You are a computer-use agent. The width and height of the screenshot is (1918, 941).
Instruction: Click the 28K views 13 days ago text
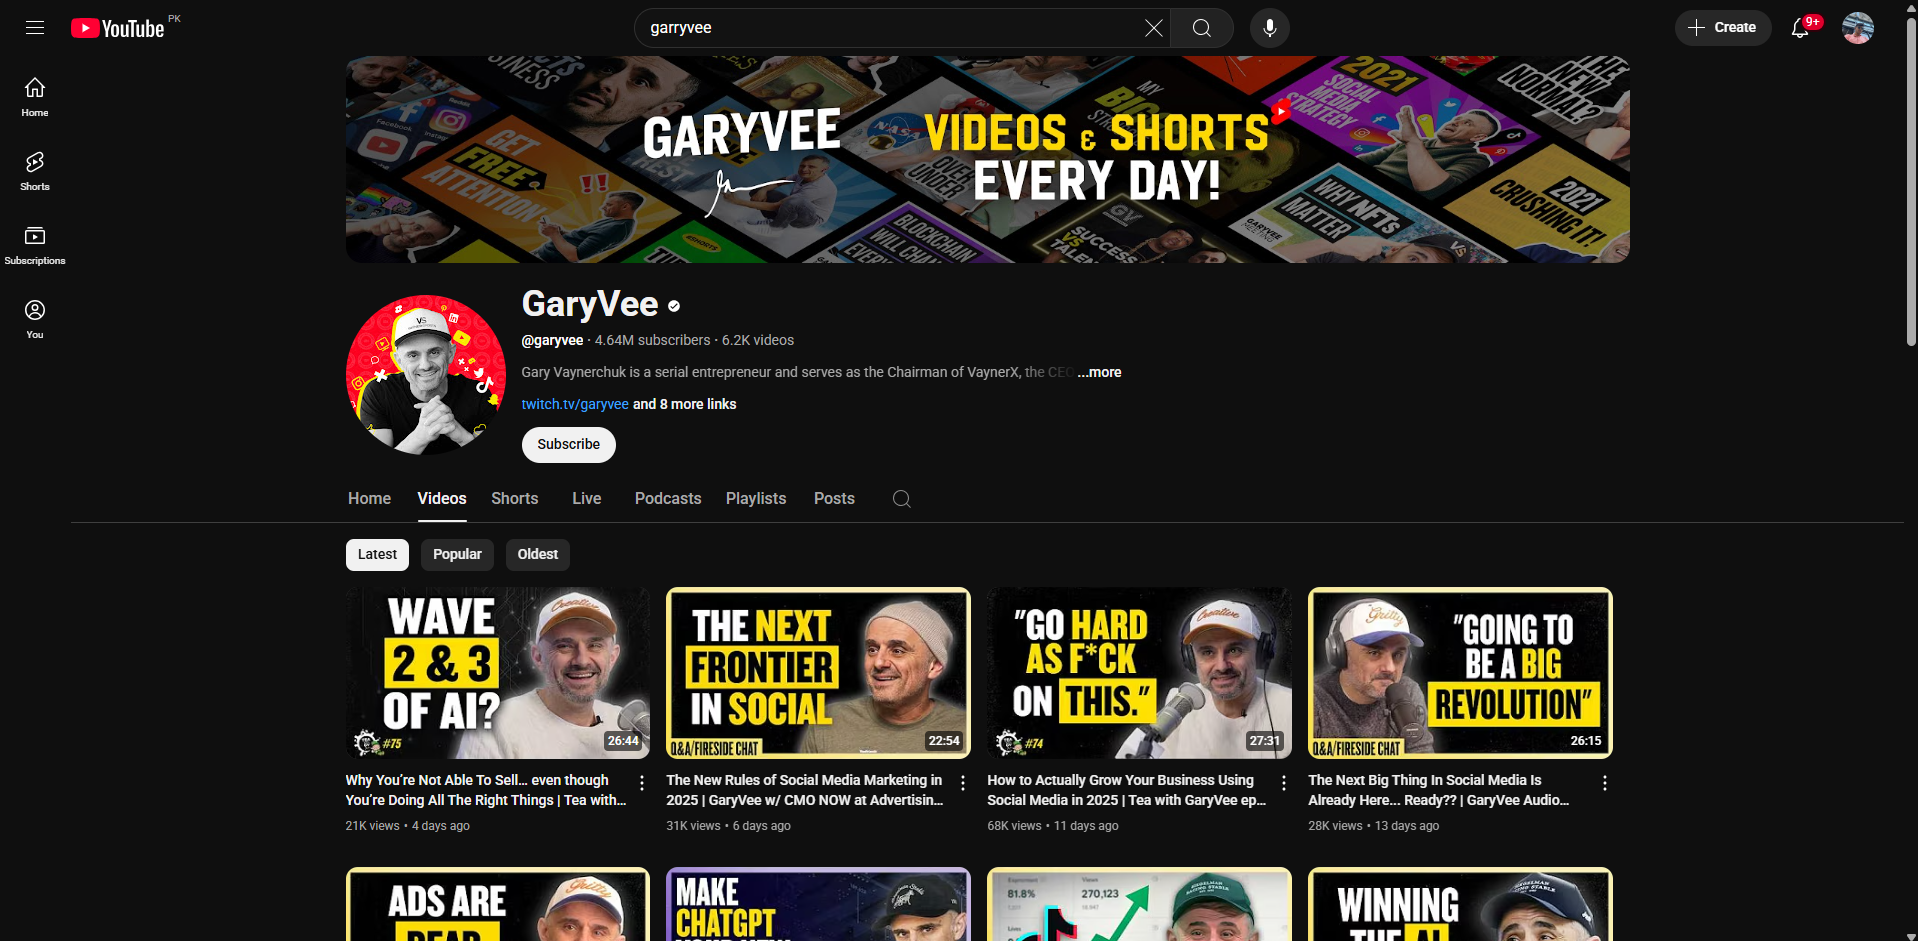[x=1374, y=826]
